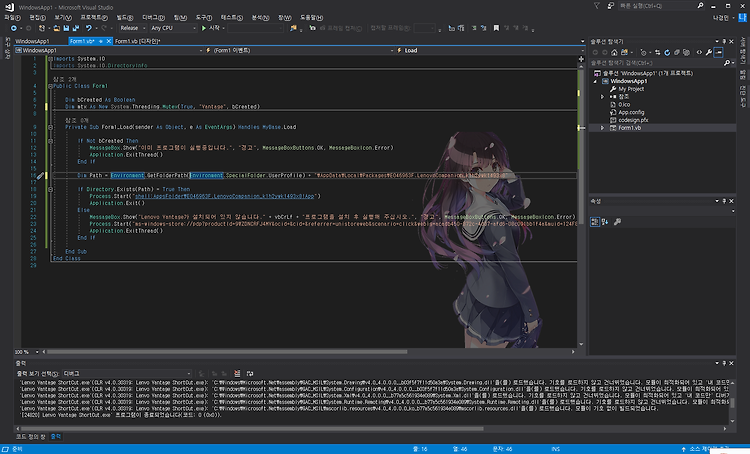Open the Any CPU platform dropdown
The height and width of the screenshot is (454, 750).
(x=173, y=28)
